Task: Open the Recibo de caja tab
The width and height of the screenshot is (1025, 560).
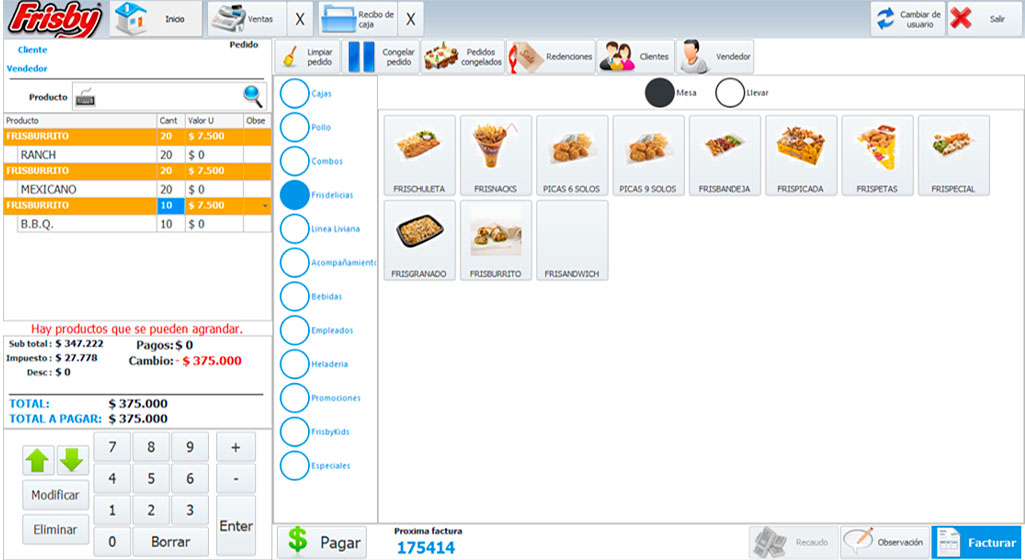Action: pyautogui.click(x=358, y=19)
